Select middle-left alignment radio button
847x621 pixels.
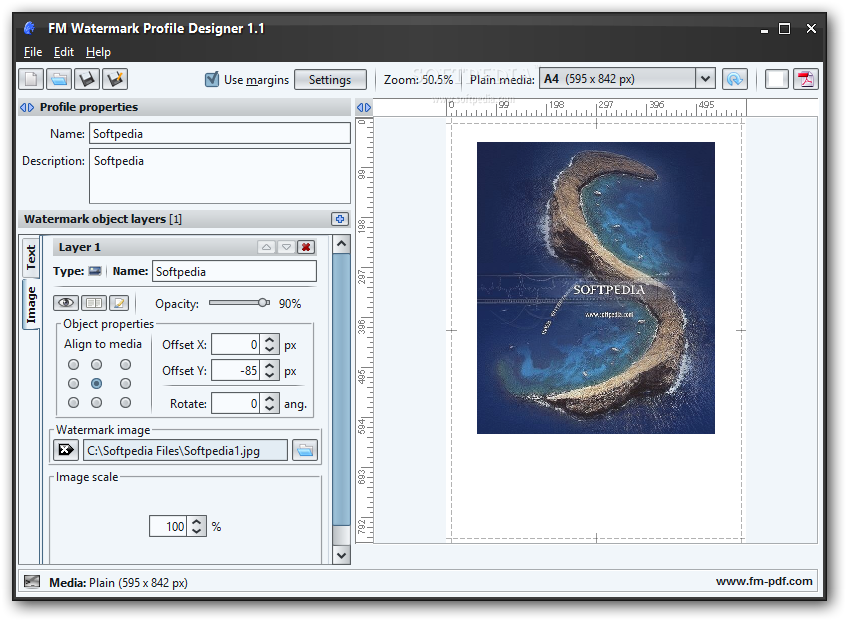73,383
